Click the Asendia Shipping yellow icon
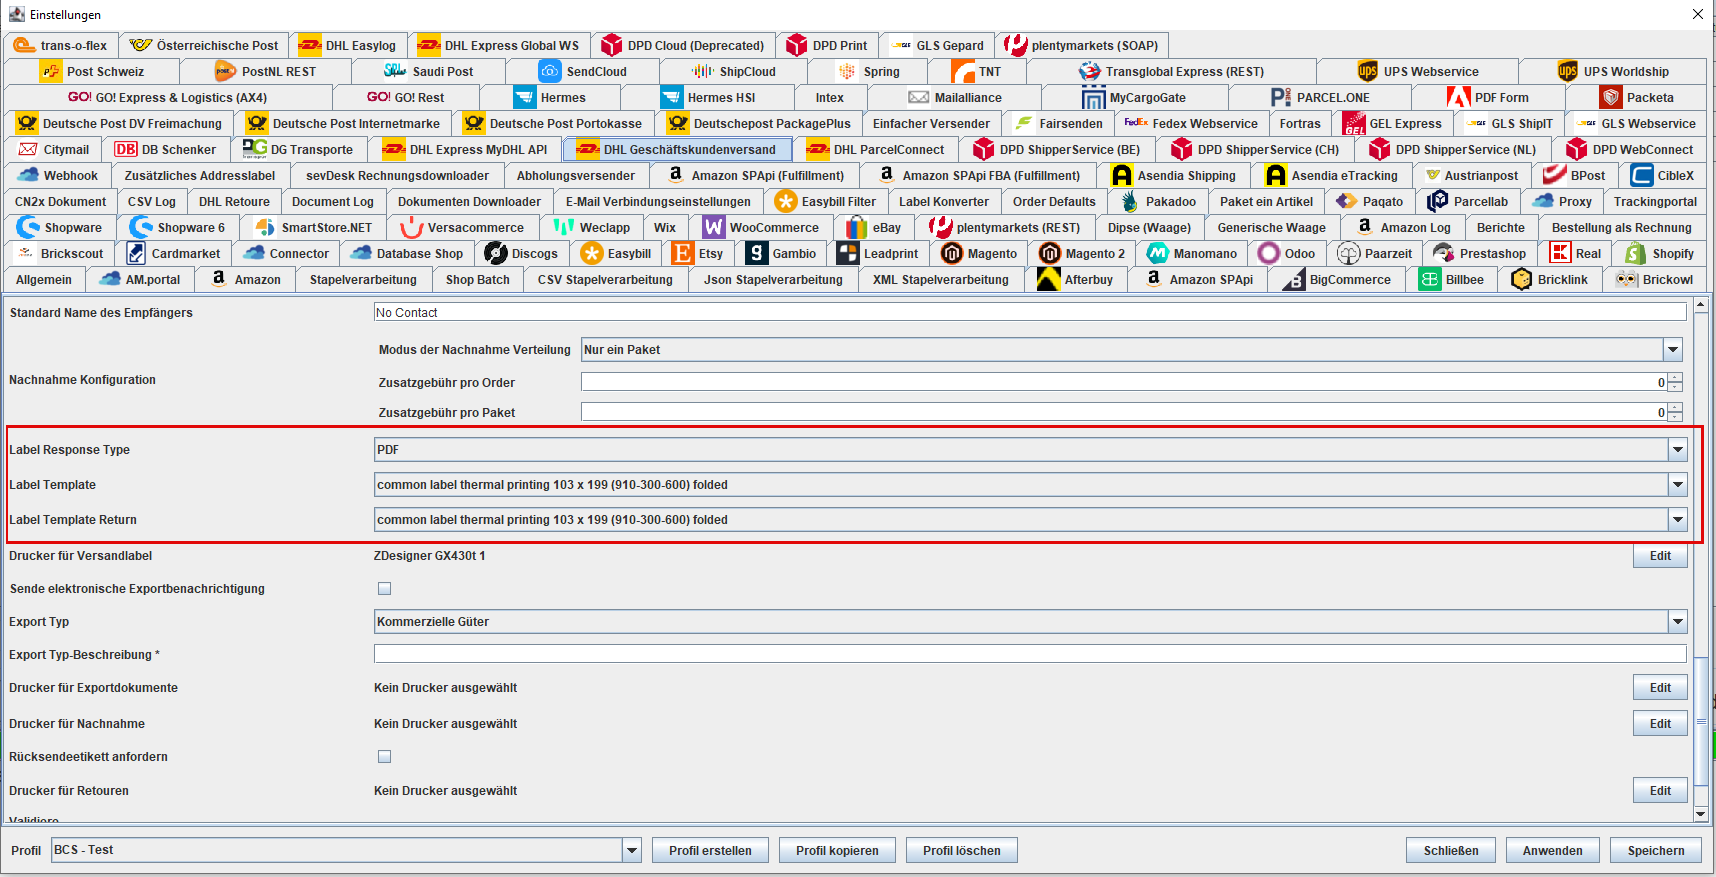The width and height of the screenshot is (1716, 877). tap(1121, 175)
